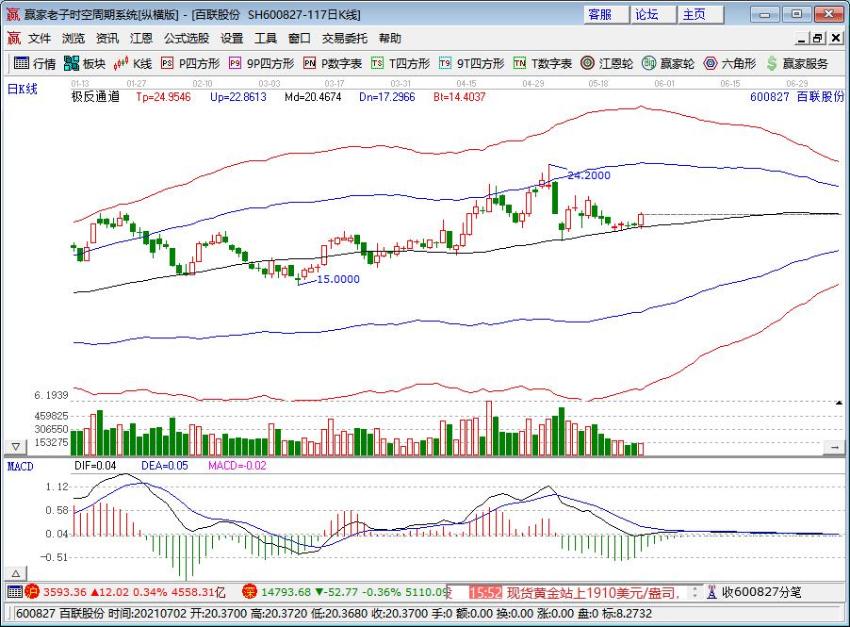The height and width of the screenshot is (627, 850).
Task: Click the 深 Shenzhen index icon
Action: click(249, 592)
